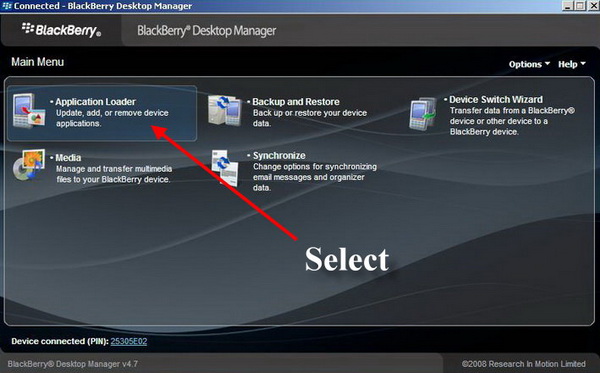Click 'Update, add, or remove device applications' text

point(112,118)
